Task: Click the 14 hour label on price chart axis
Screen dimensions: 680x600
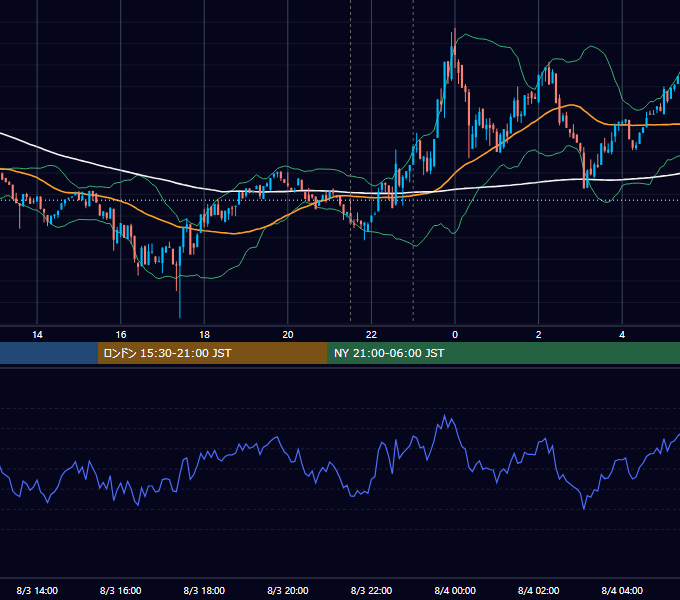Action: tap(37, 335)
